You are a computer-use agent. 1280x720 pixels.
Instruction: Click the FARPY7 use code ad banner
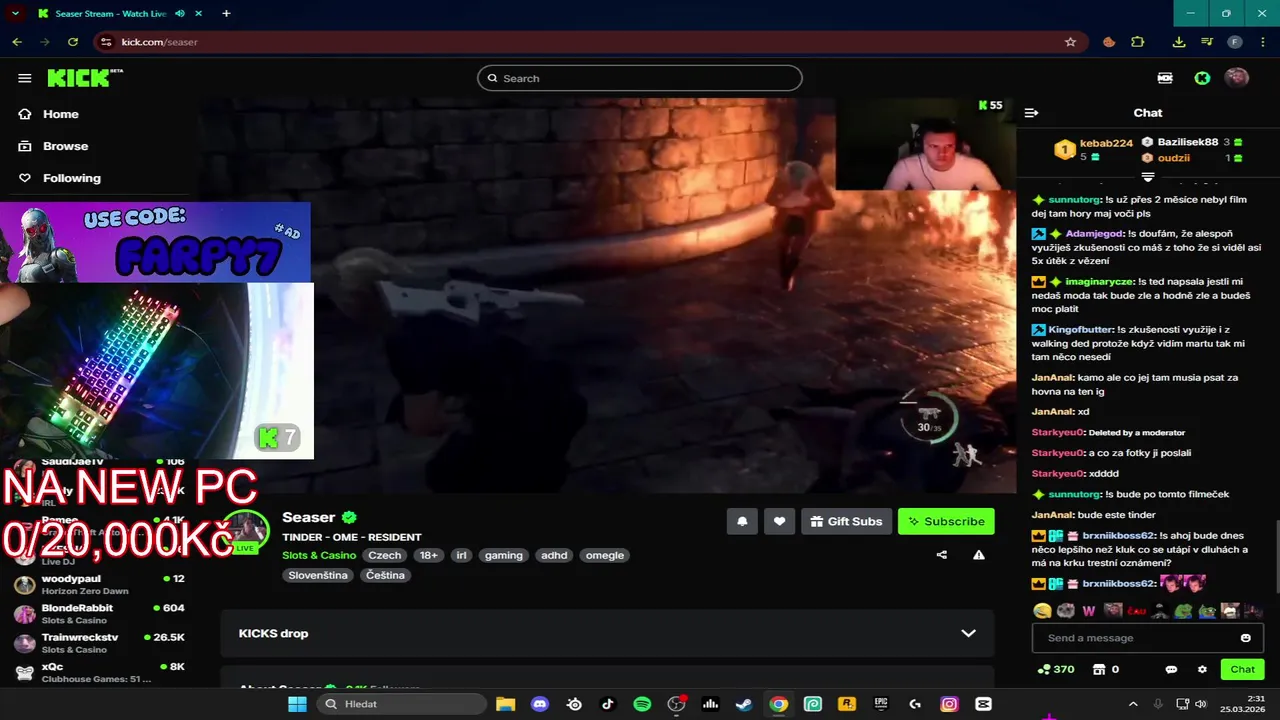[155, 242]
